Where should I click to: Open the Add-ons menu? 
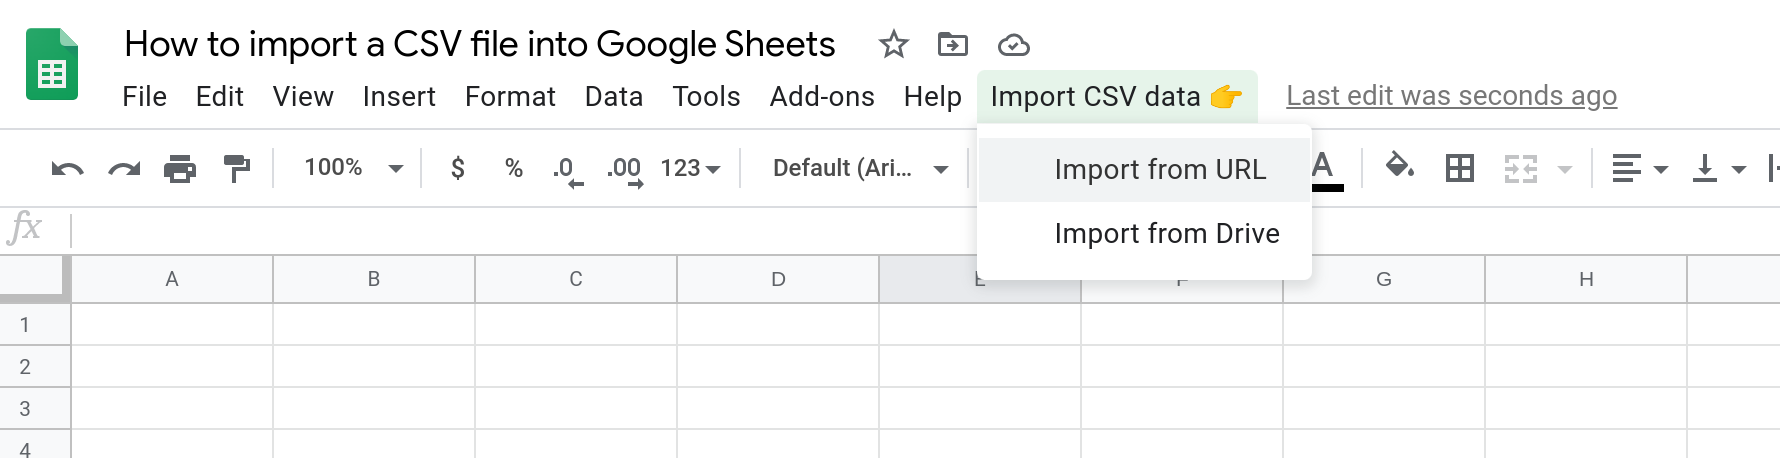(822, 97)
